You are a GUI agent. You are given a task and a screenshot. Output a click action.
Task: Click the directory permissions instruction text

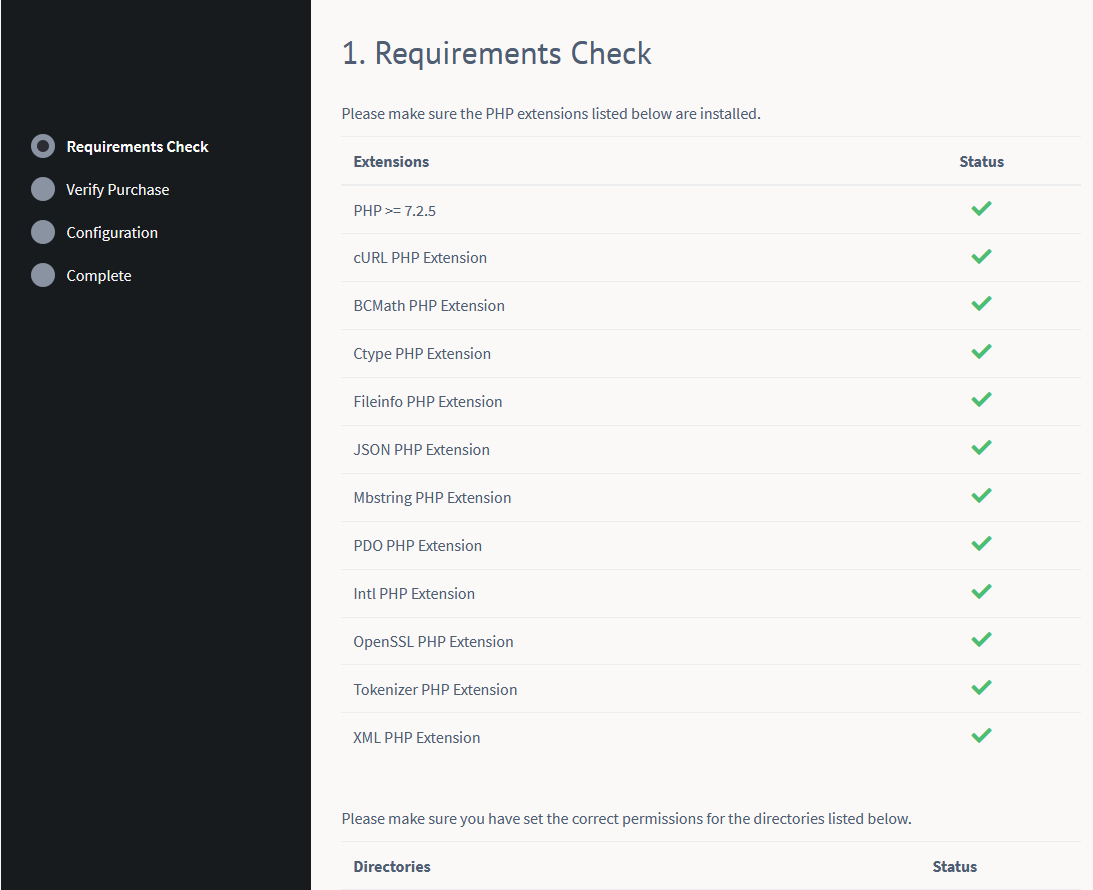click(626, 819)
